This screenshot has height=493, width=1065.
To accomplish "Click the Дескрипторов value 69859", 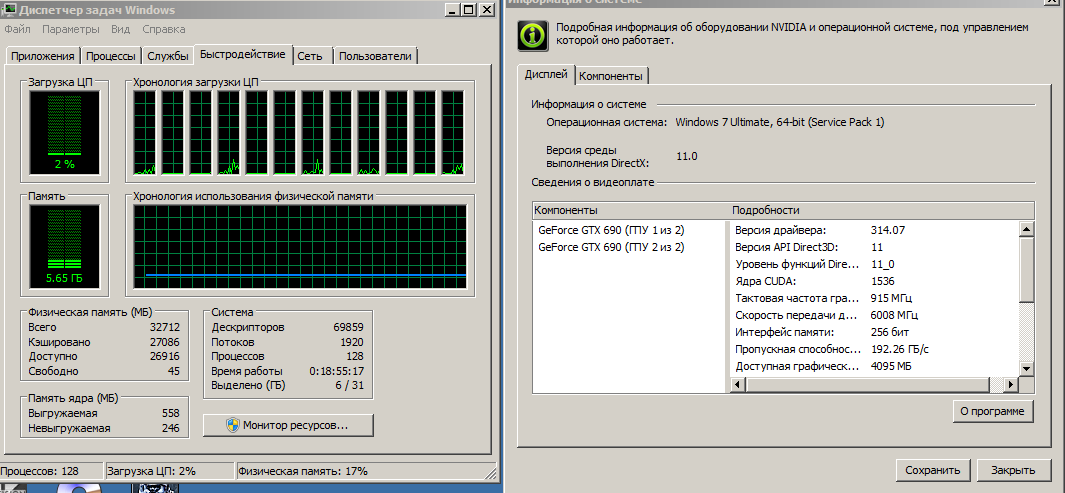I will (348, 327).
